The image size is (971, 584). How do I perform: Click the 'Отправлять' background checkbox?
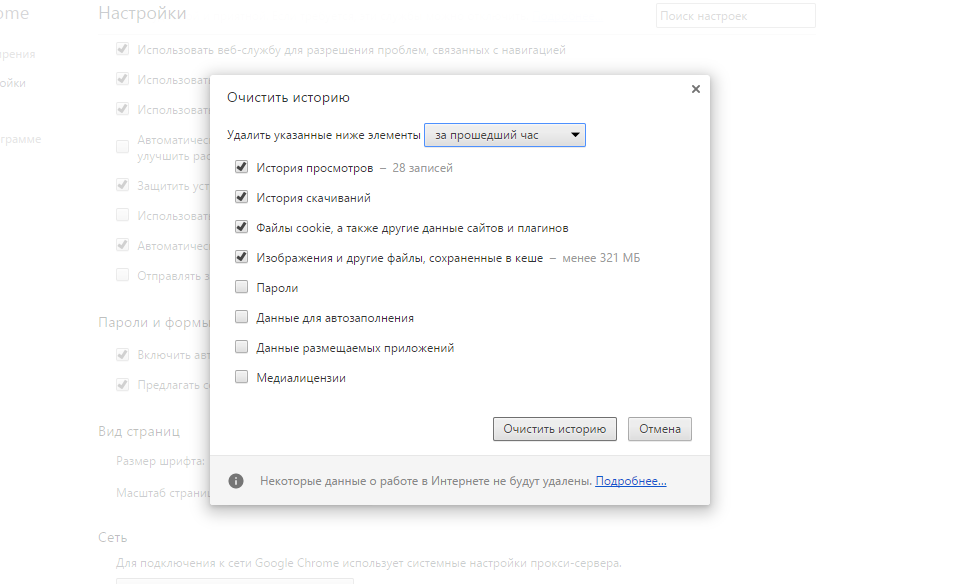(123, 275)
